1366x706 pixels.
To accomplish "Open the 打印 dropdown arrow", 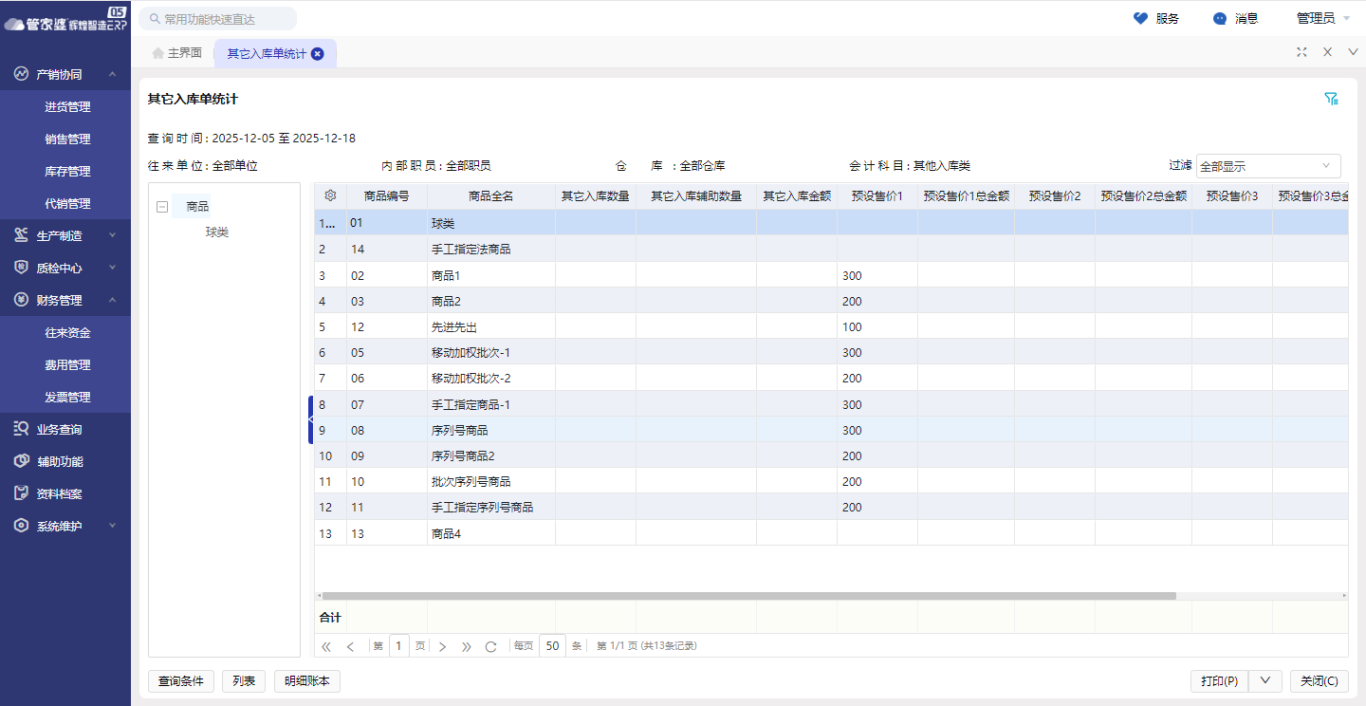I will pos(1265,681).
